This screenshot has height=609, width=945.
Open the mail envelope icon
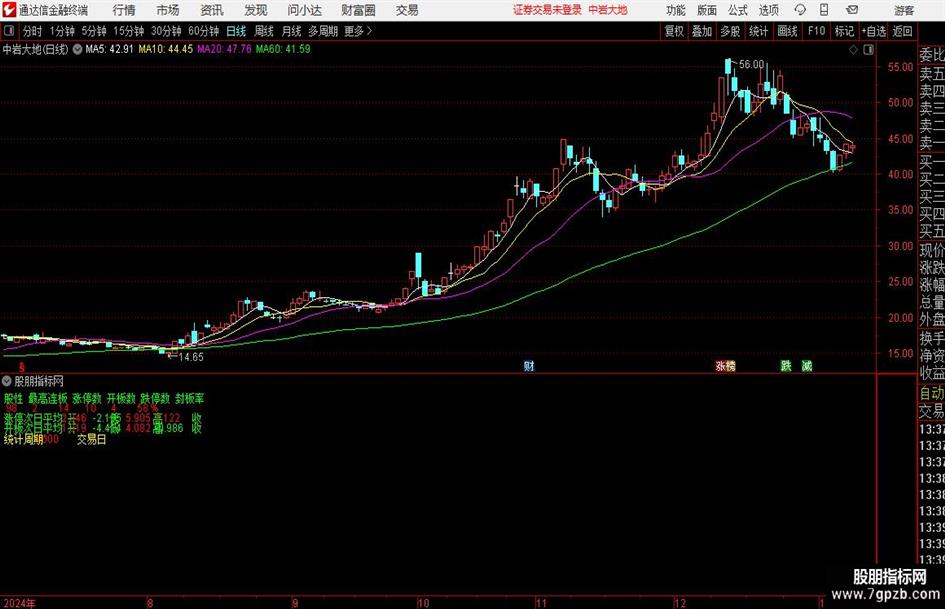(852, 10)
